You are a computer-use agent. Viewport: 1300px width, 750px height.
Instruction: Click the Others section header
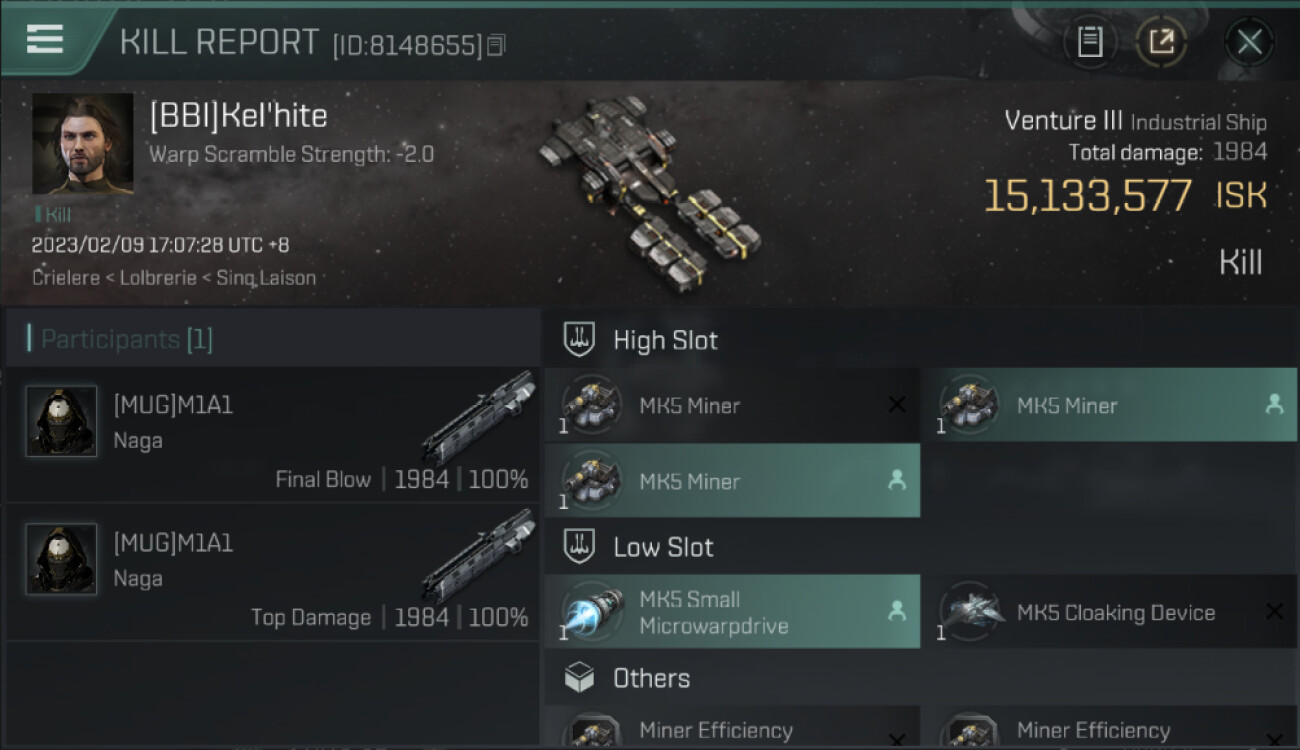pyautogui.click(x=651, y=678)
